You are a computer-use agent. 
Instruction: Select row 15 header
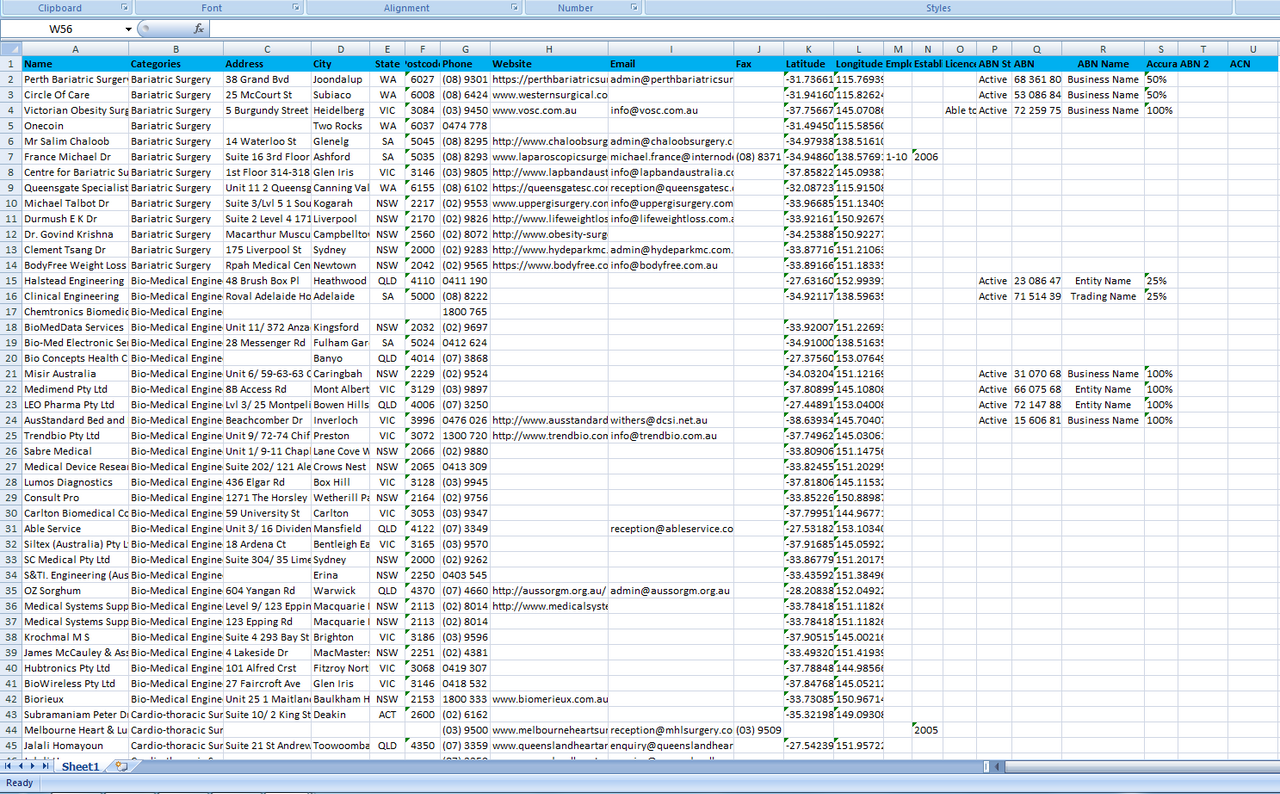coord(11,281)
